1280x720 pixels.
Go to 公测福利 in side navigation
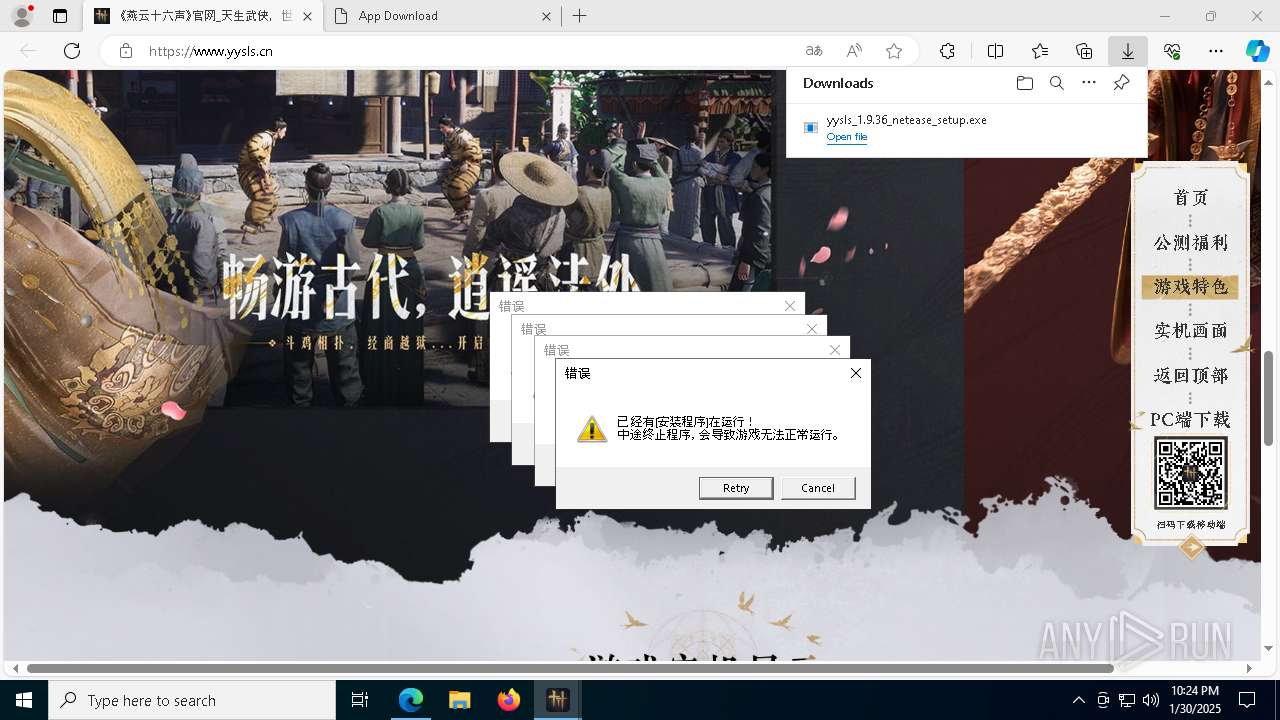tap(1190, 243)
